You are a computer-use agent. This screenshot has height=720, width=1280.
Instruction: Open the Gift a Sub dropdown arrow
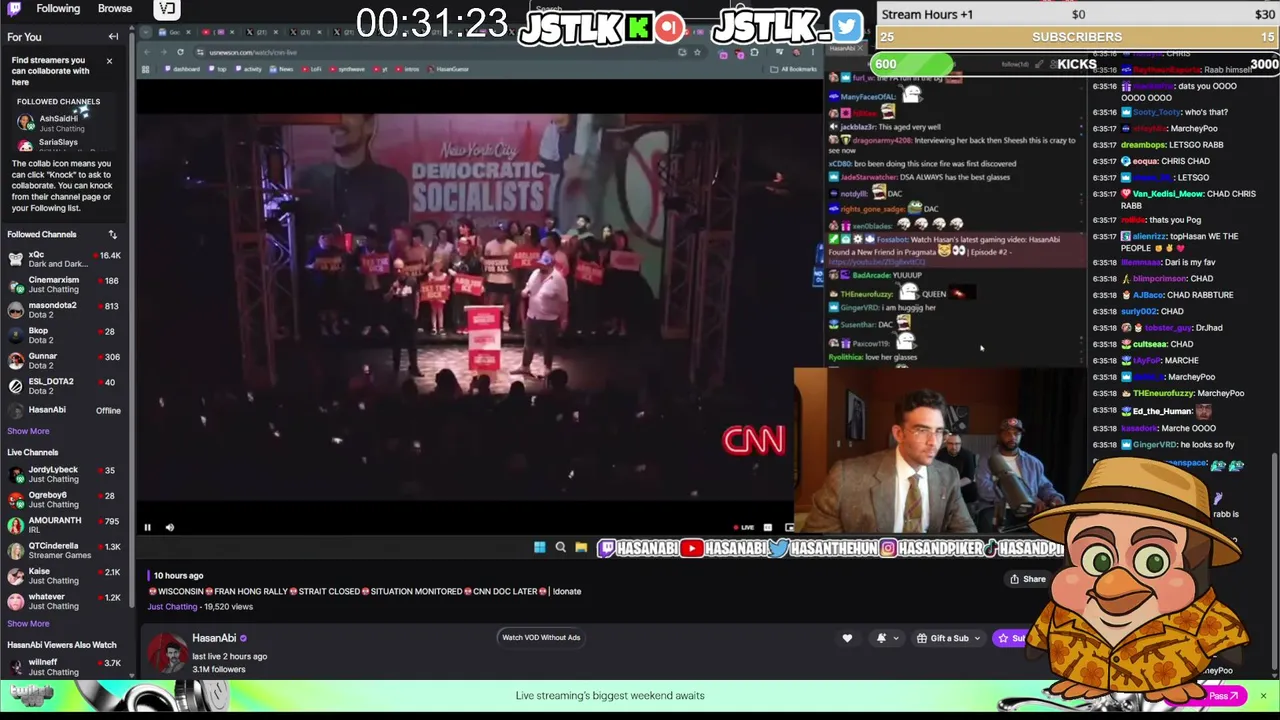point(977,638)
